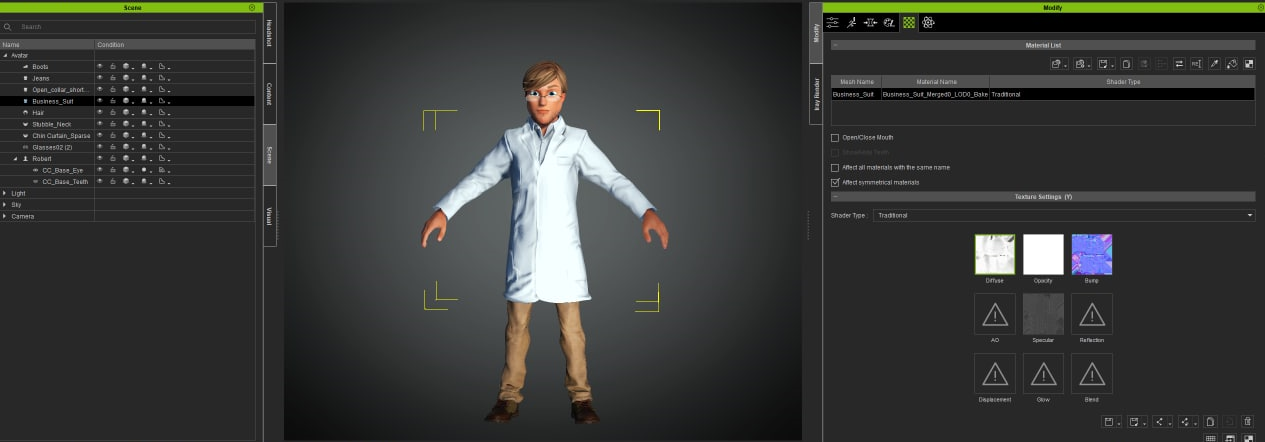
Task: Check Affect all materials with the same name
Action: 835,167
